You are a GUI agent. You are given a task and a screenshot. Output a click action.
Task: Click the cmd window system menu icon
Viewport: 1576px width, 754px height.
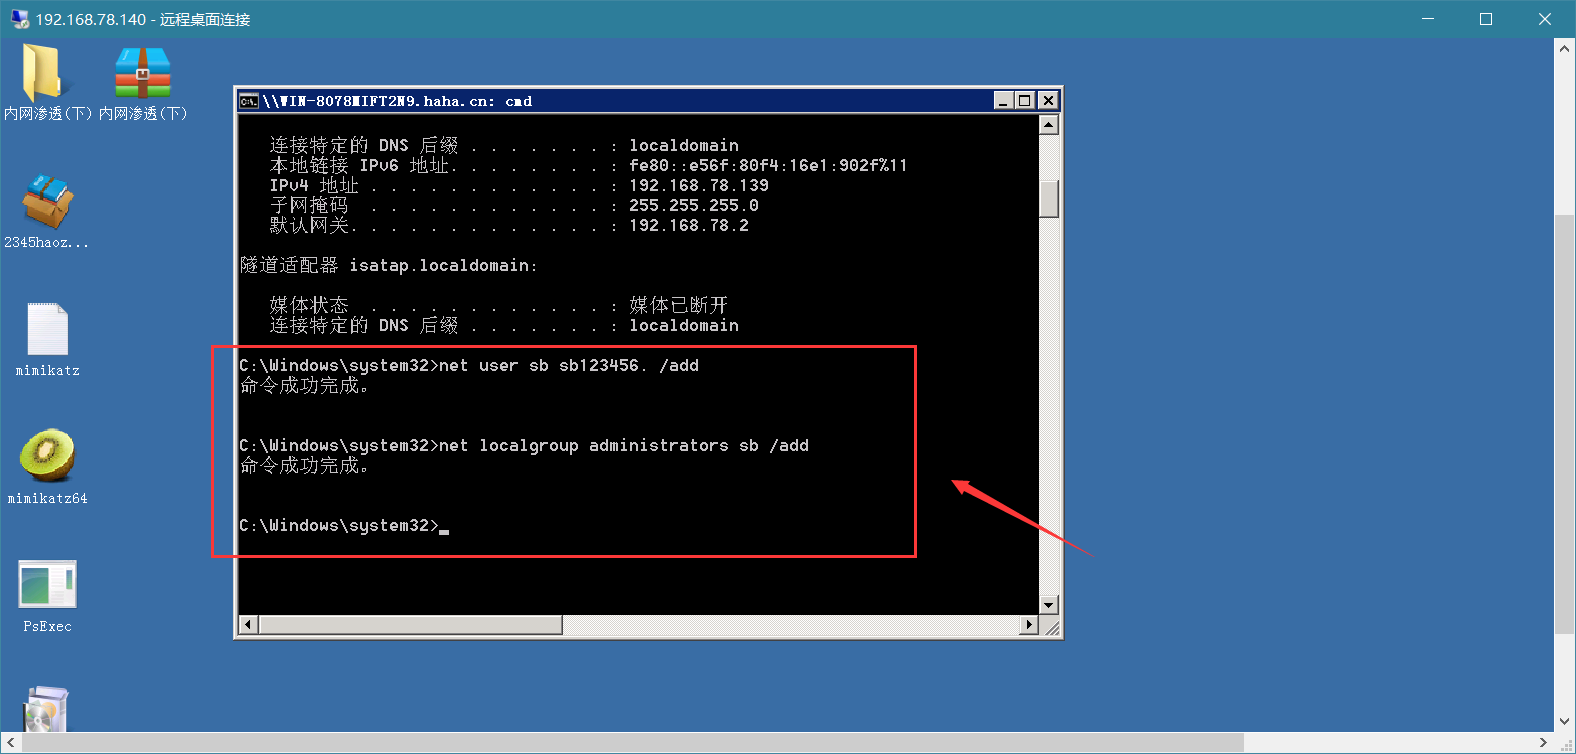(x=249, y=101)
